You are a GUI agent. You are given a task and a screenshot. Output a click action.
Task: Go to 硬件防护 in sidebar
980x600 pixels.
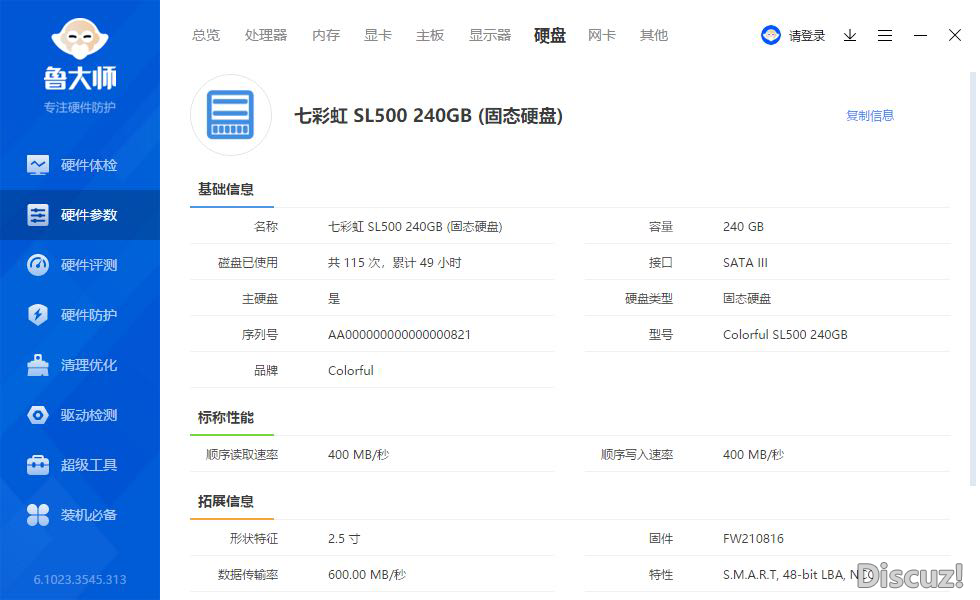[x=89, y=315]
